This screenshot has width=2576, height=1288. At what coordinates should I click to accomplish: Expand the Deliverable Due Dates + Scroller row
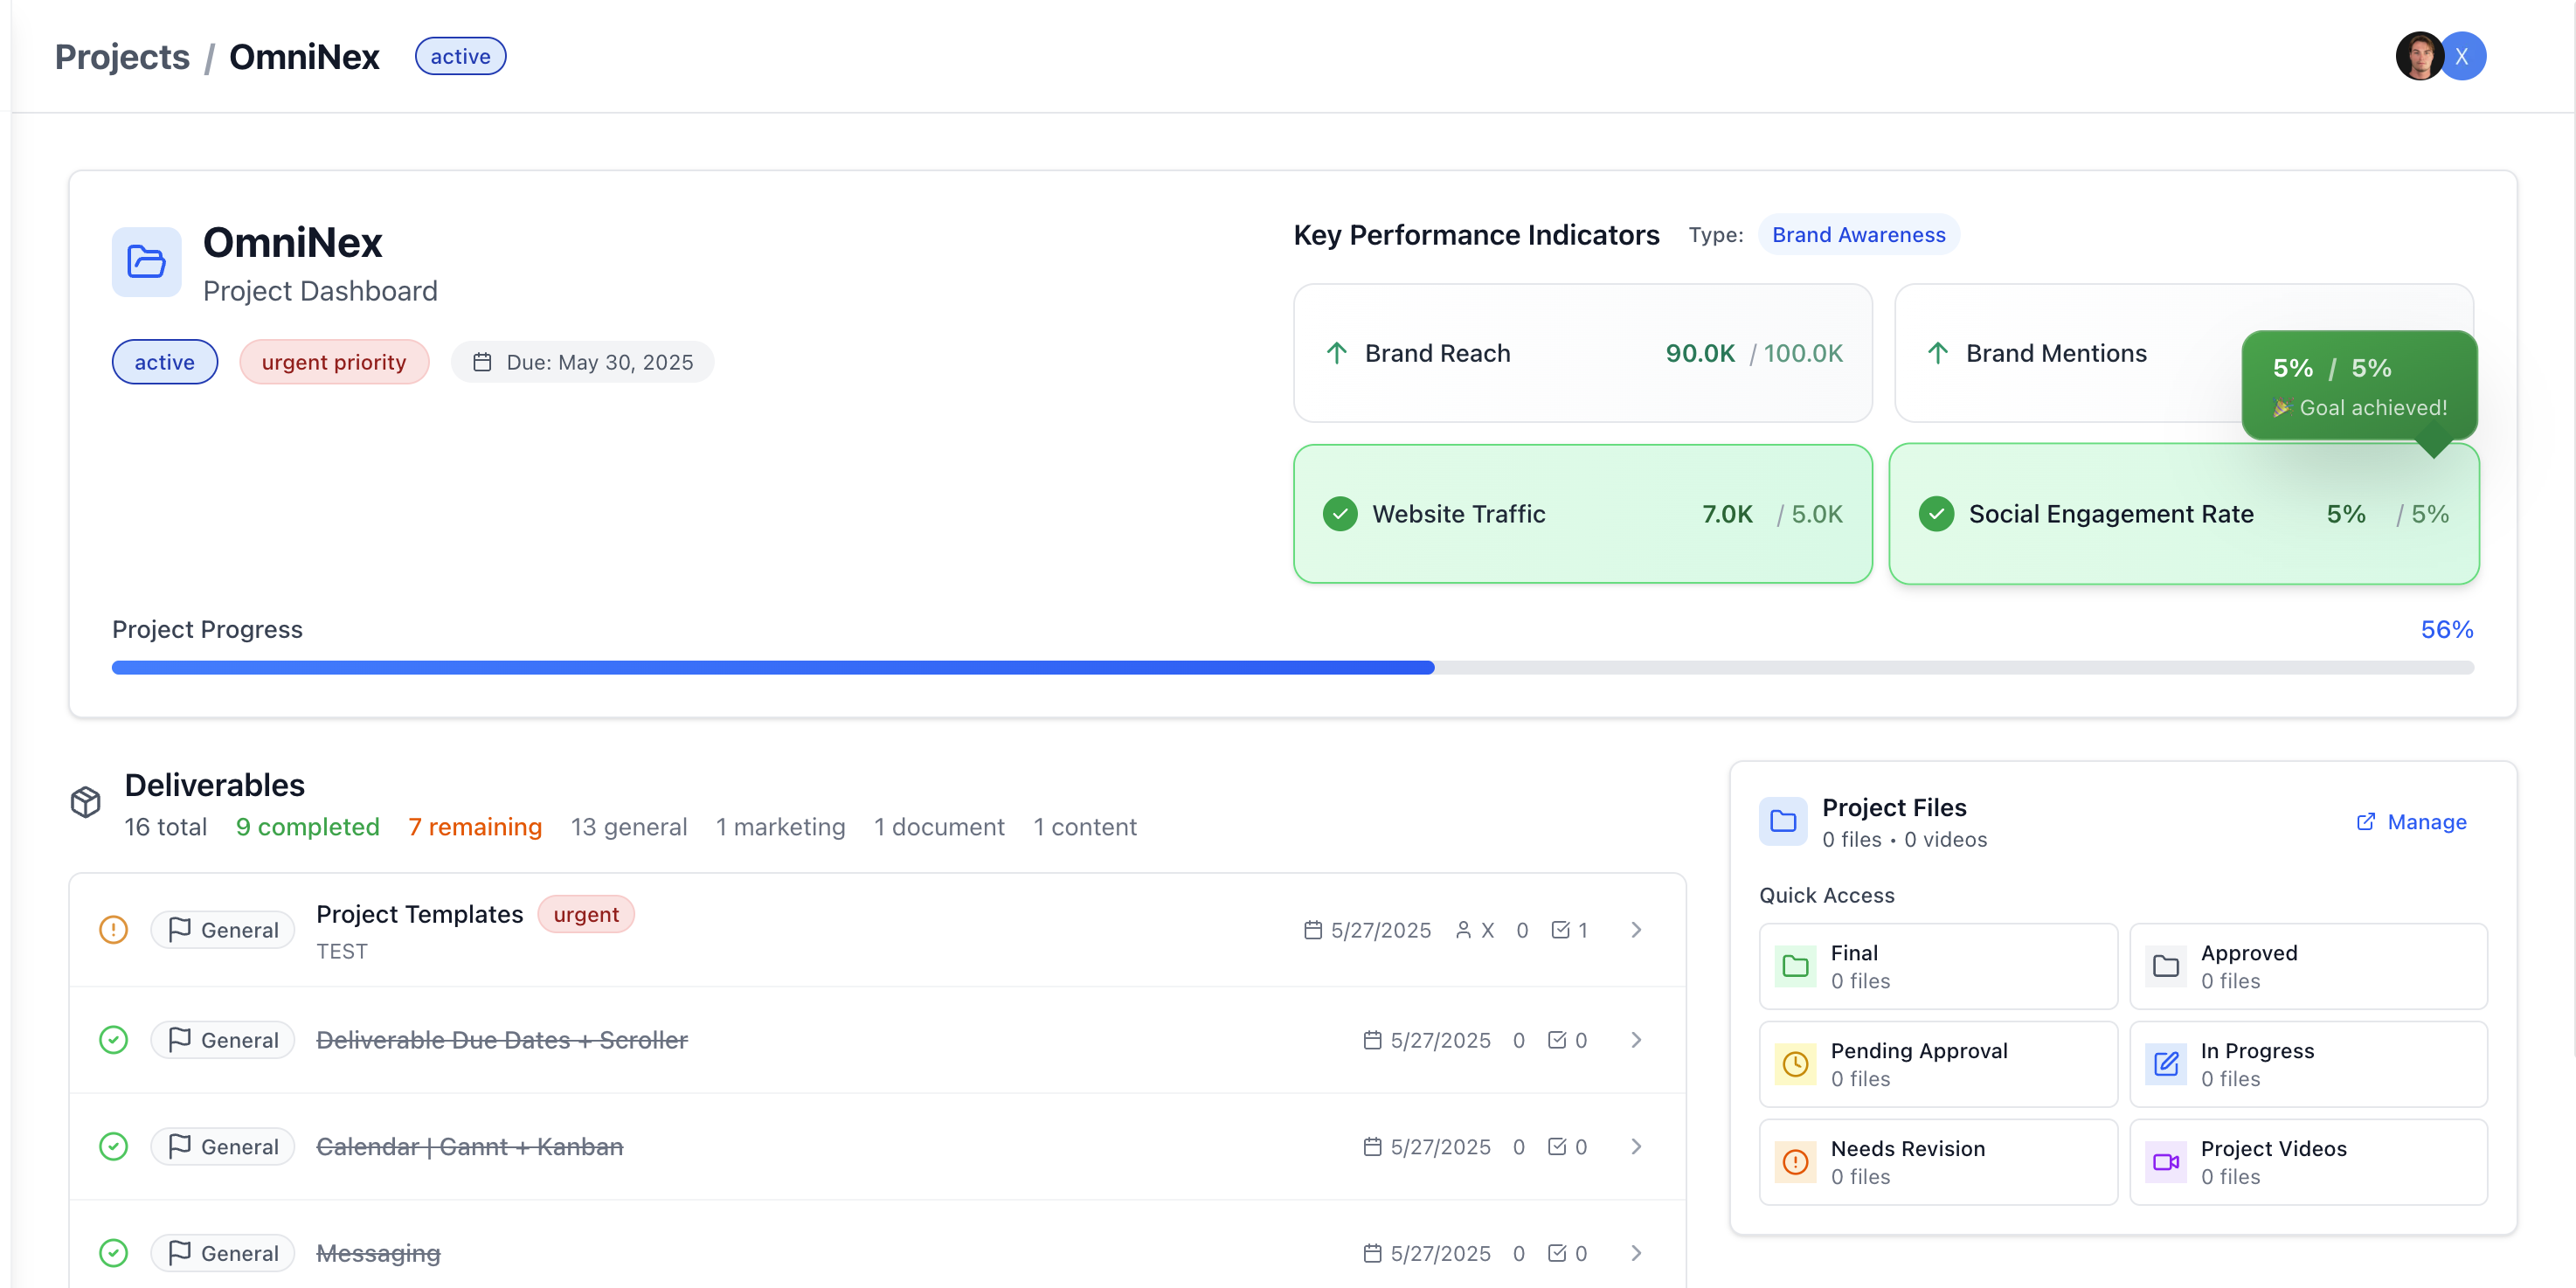[x=1636, y=1039]
